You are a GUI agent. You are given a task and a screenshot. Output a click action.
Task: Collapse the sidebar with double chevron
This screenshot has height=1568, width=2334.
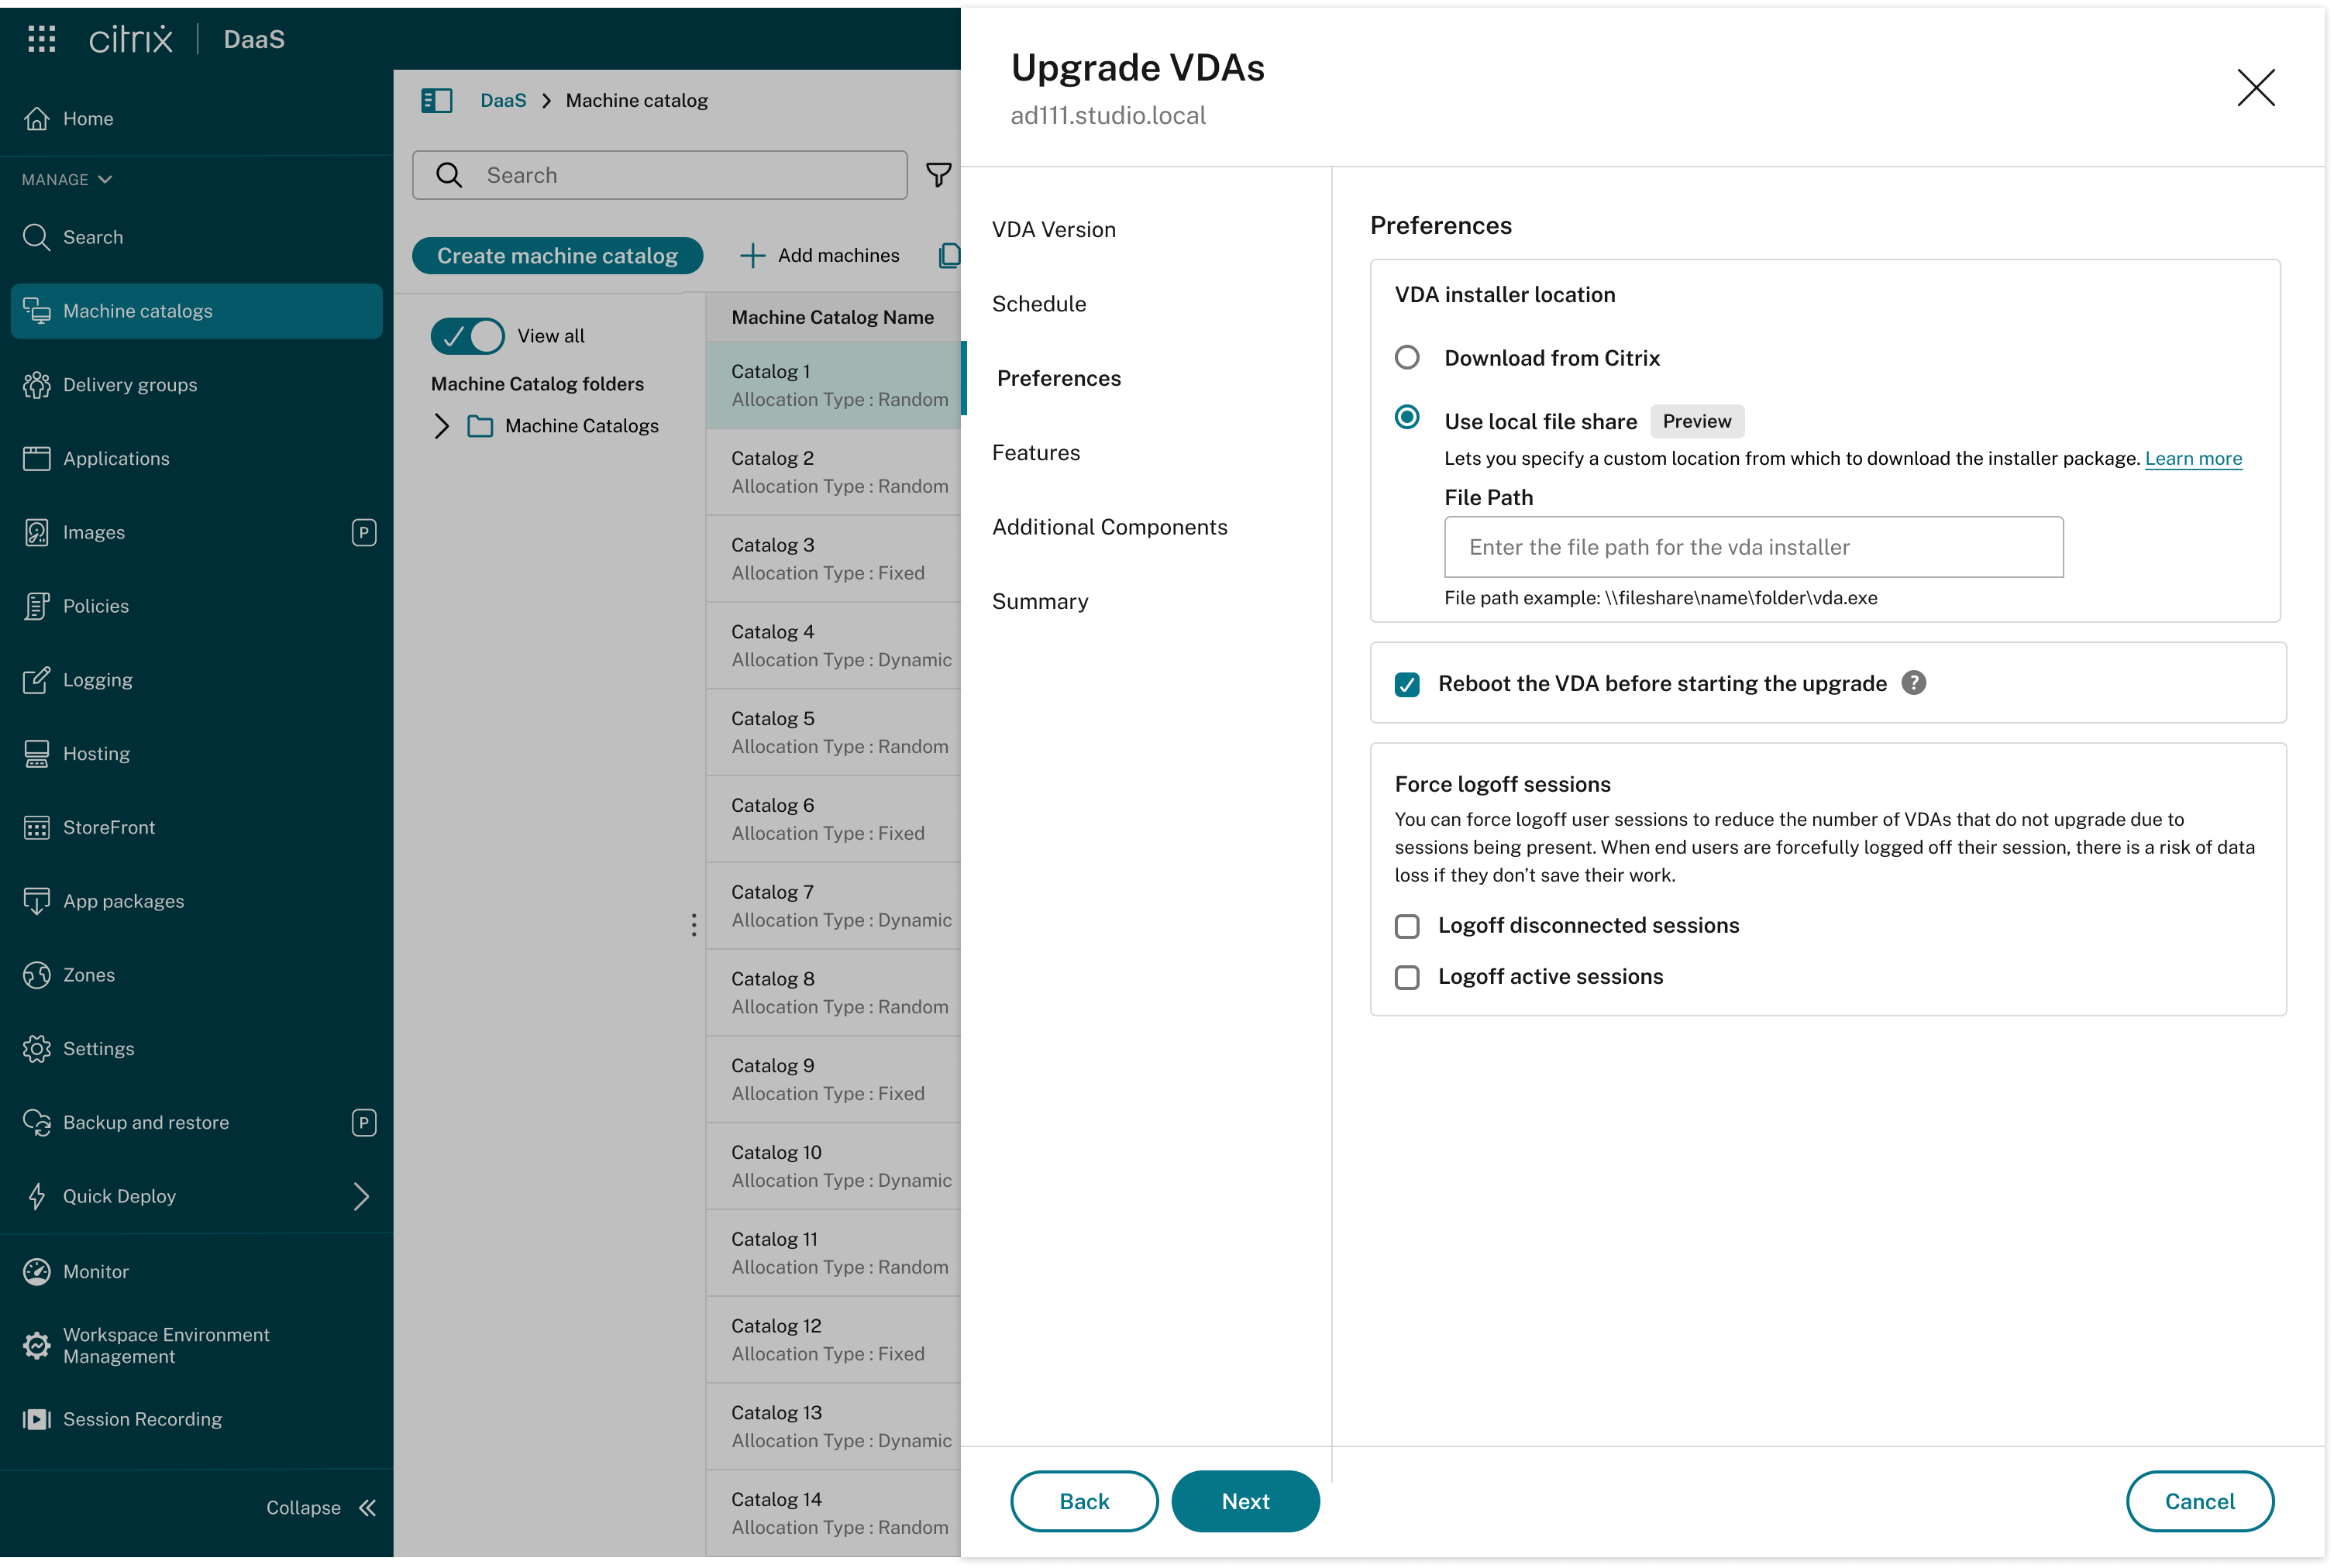pyautogui.click(x=367, y=1508)
